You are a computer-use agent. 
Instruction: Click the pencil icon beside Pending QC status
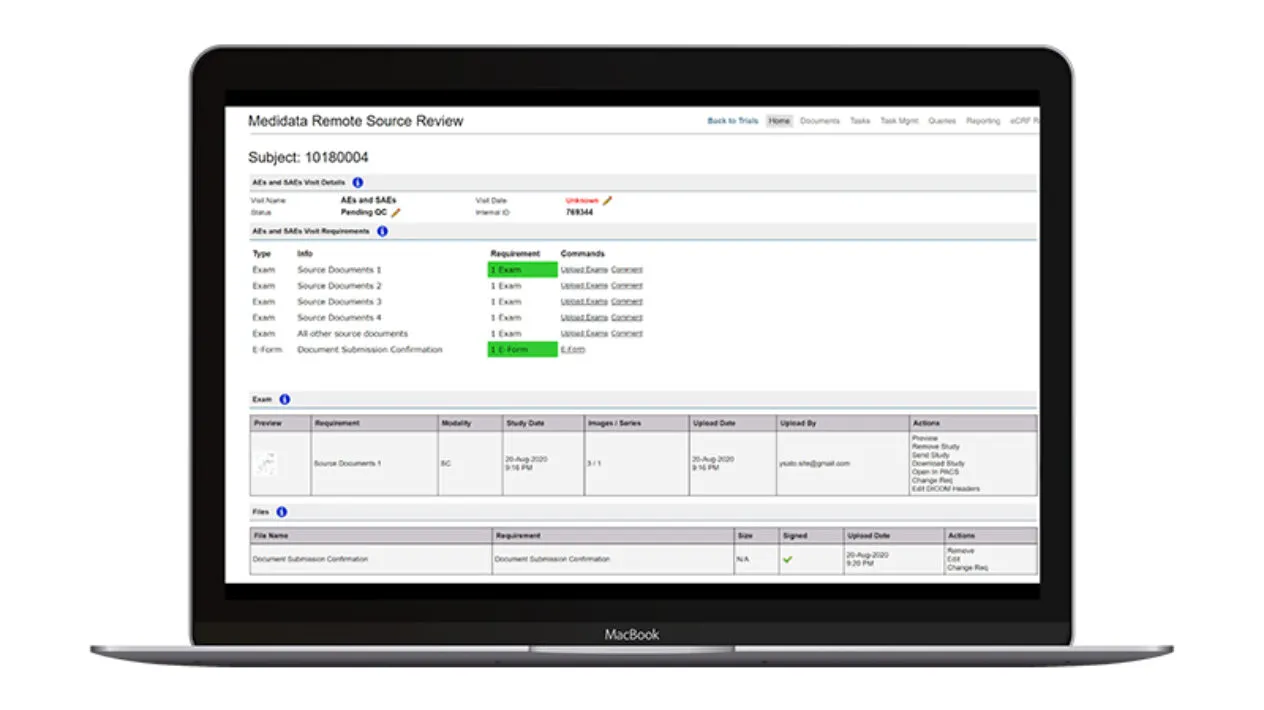[x=397, y=212]
